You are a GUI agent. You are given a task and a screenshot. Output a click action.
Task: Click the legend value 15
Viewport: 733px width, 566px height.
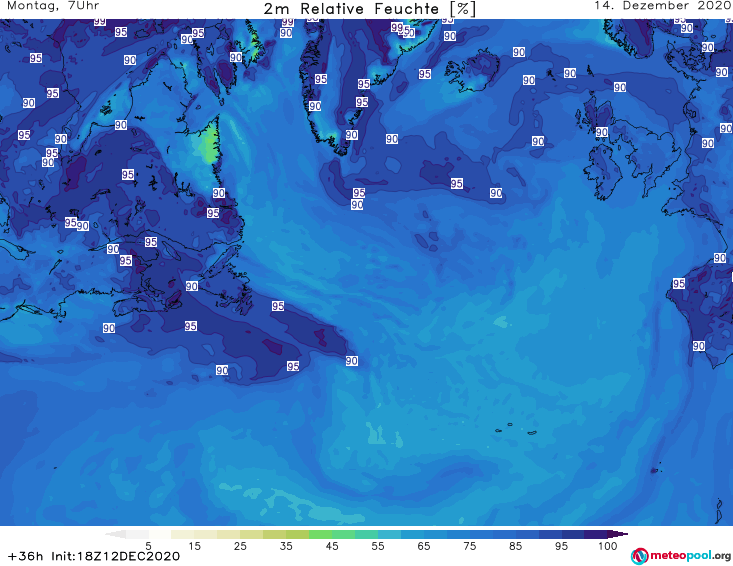click(x=194, y=546)
